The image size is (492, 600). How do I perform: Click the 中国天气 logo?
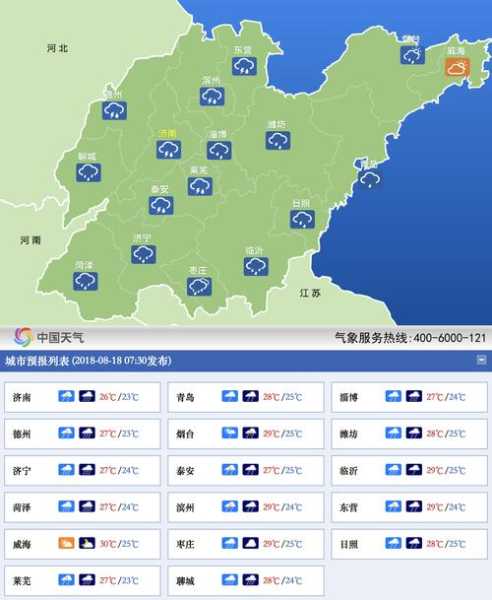[49, 337]
